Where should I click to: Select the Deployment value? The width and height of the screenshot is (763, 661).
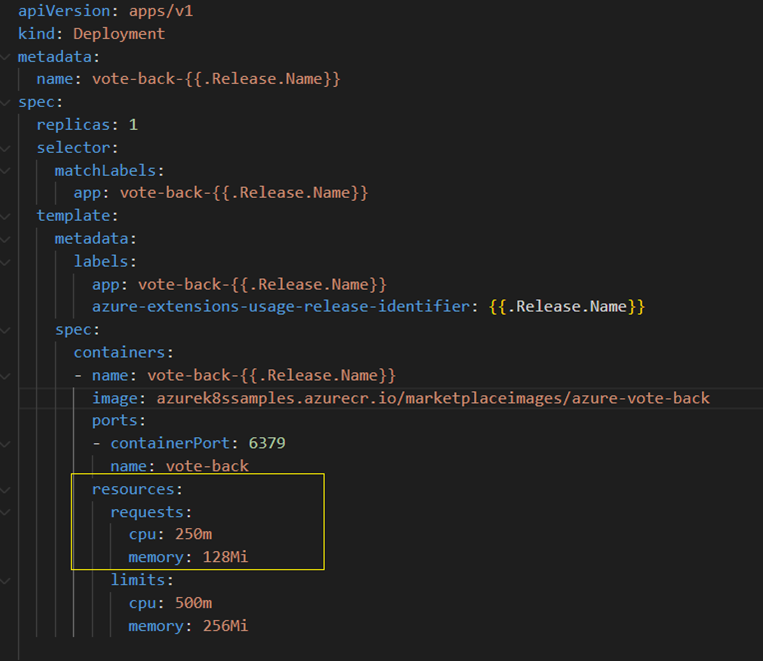119,34
